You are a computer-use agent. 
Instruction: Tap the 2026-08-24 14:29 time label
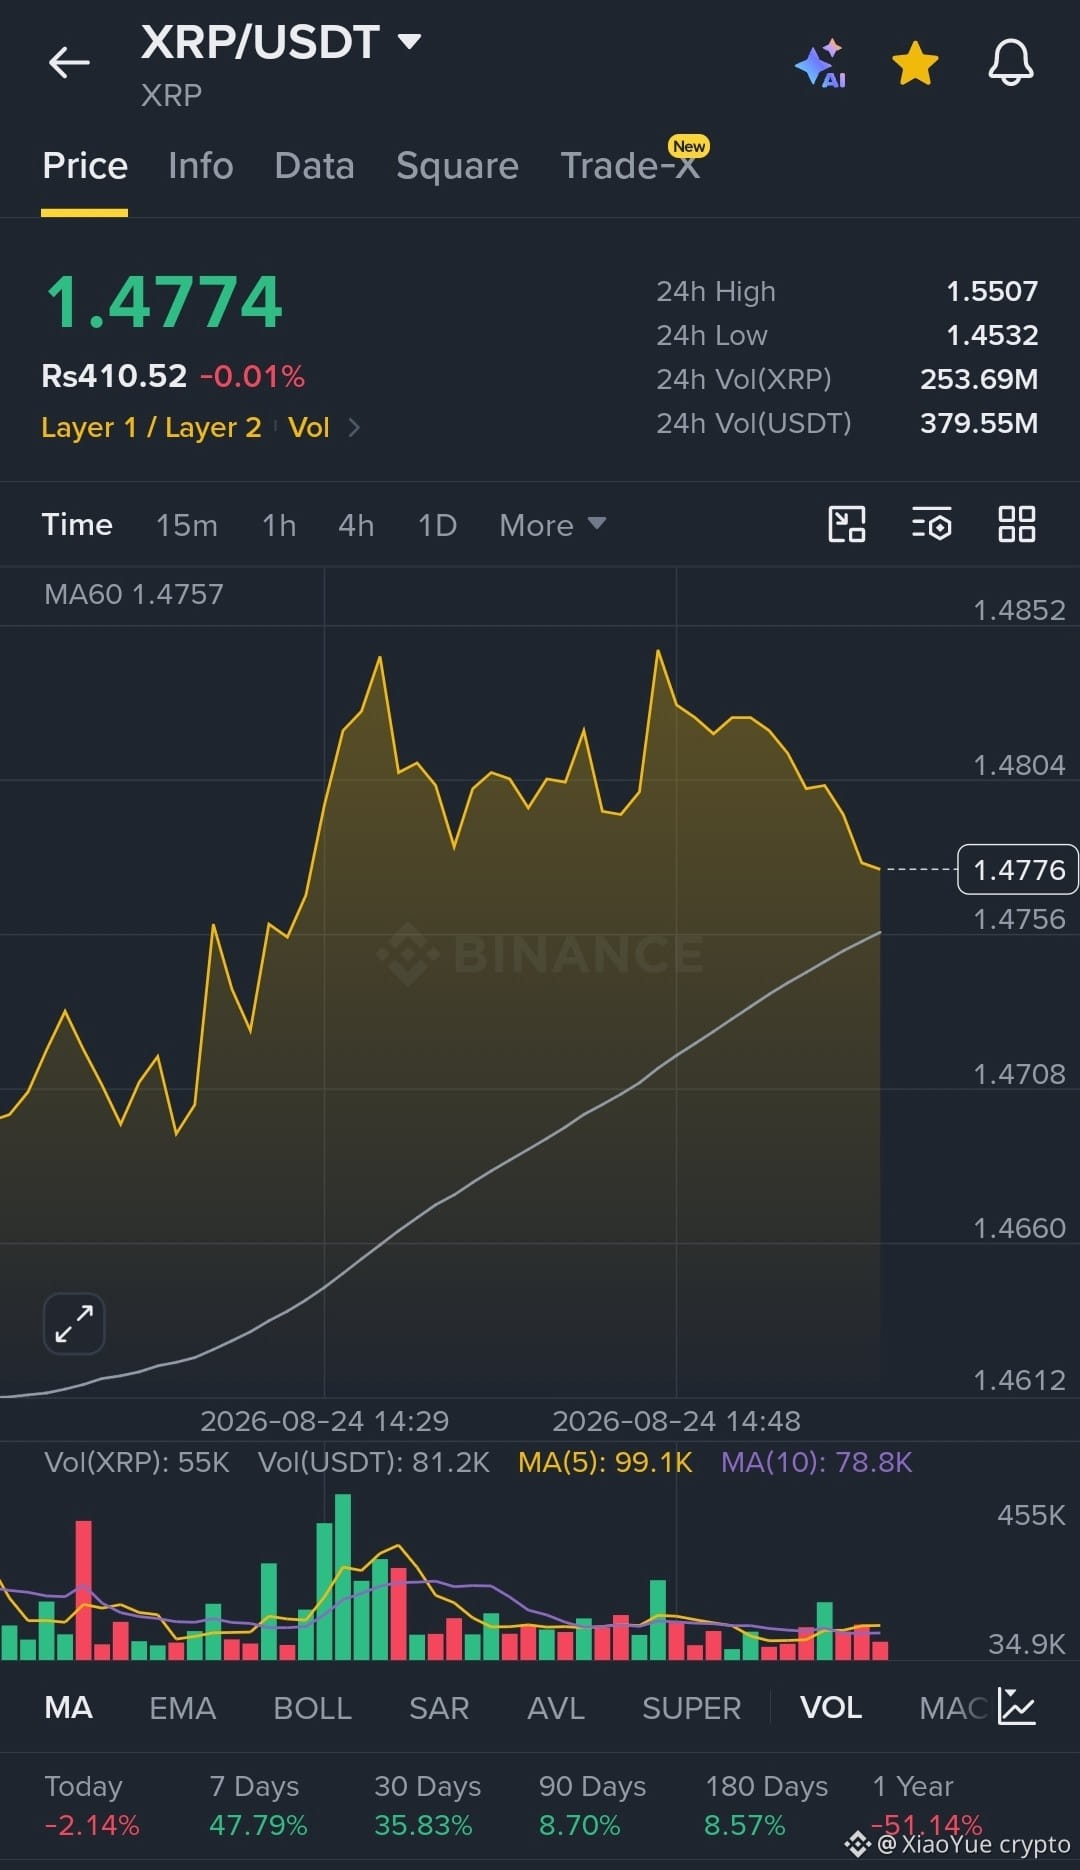coord(324,1420)
